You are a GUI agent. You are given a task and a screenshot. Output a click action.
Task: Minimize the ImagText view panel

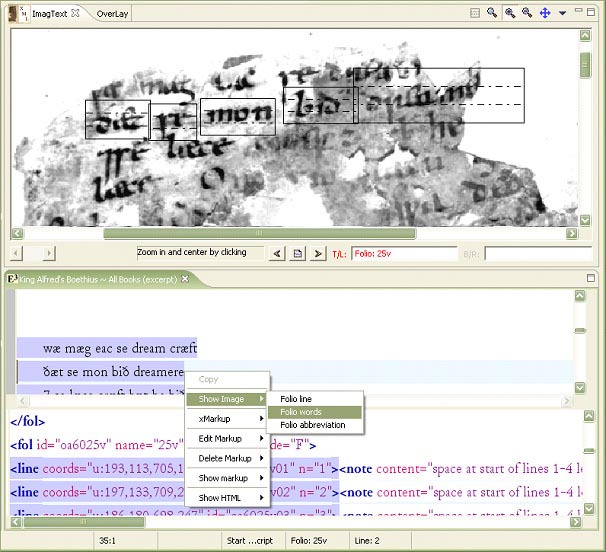coord(578,11)
